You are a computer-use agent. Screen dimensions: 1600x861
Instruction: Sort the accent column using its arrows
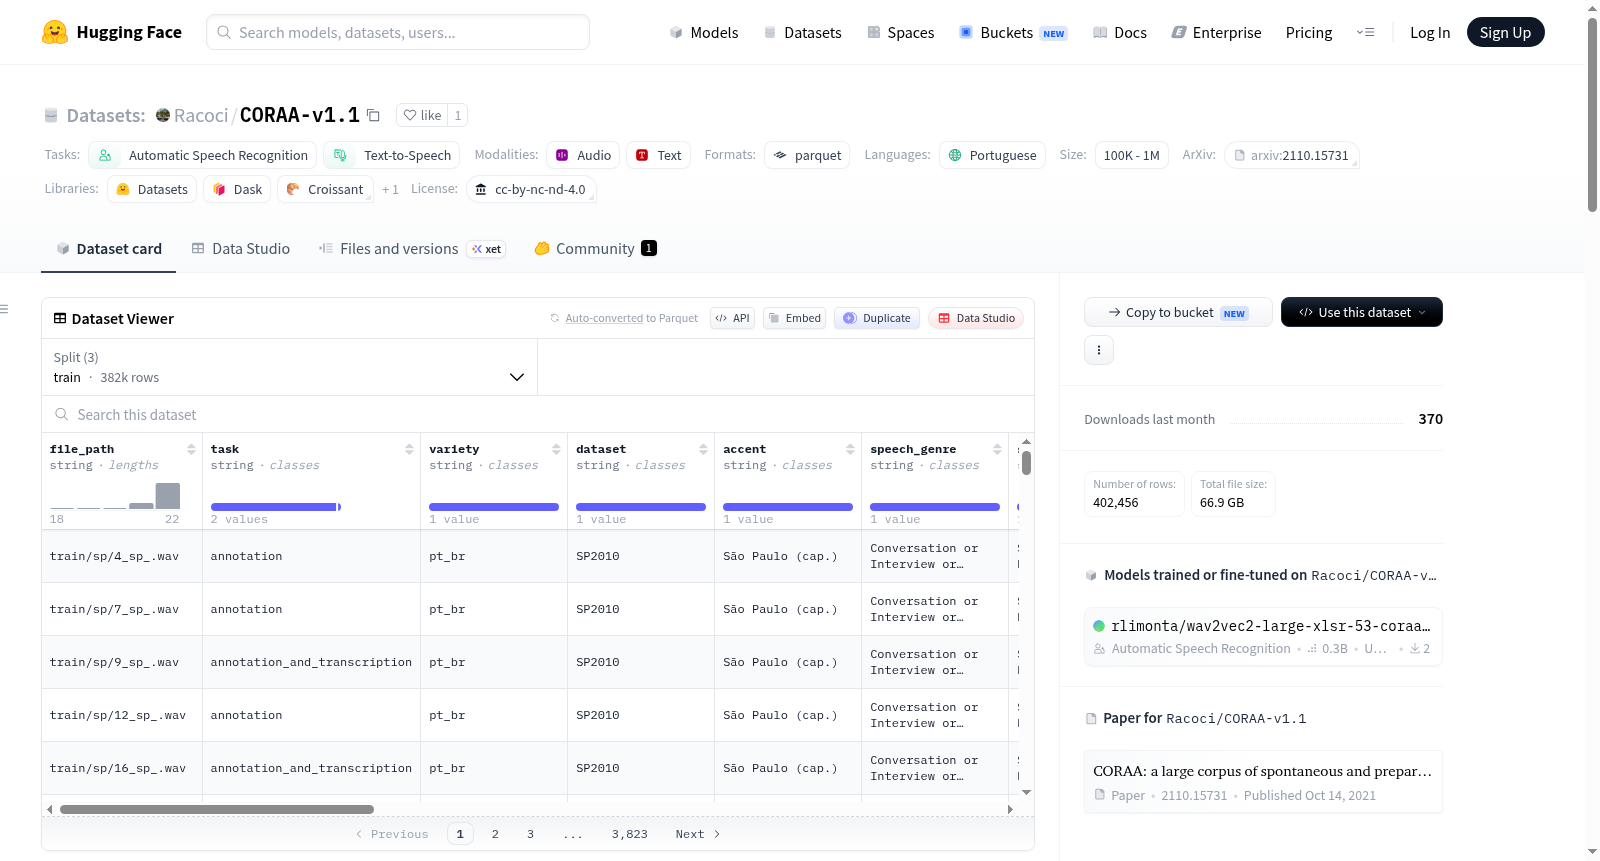click(x=850, y=449)
